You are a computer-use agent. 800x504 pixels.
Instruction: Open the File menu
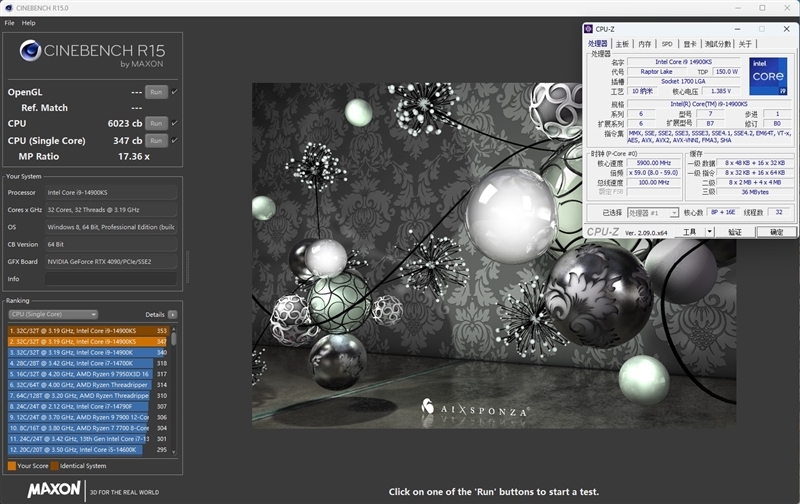(x=9, y=22)
